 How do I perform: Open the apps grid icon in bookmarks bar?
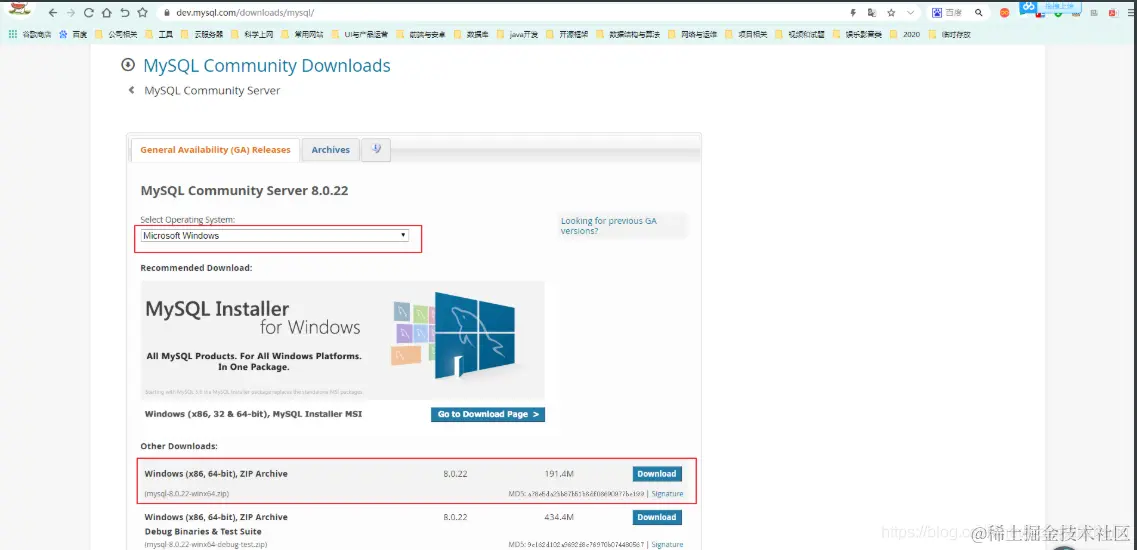[x=12, y=34]
